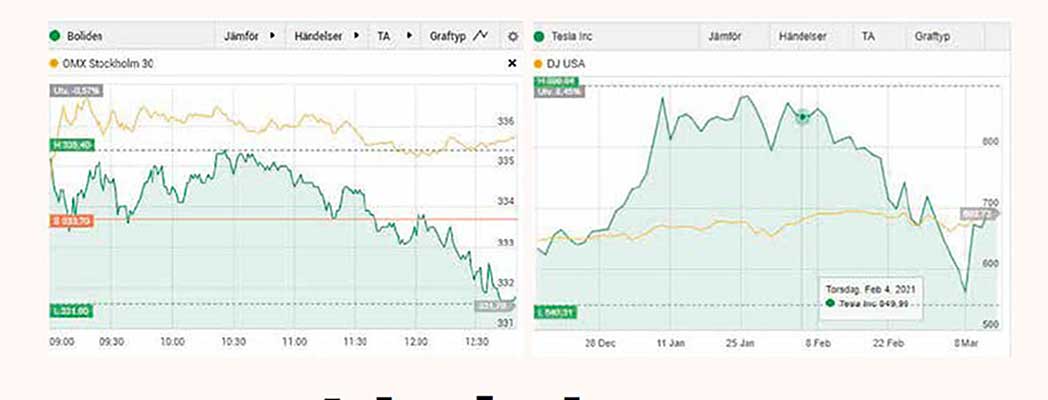Screen dimensions: 1048x400
Task: Open TA menu in Tesla chart
Action: (x=868, y=36)
